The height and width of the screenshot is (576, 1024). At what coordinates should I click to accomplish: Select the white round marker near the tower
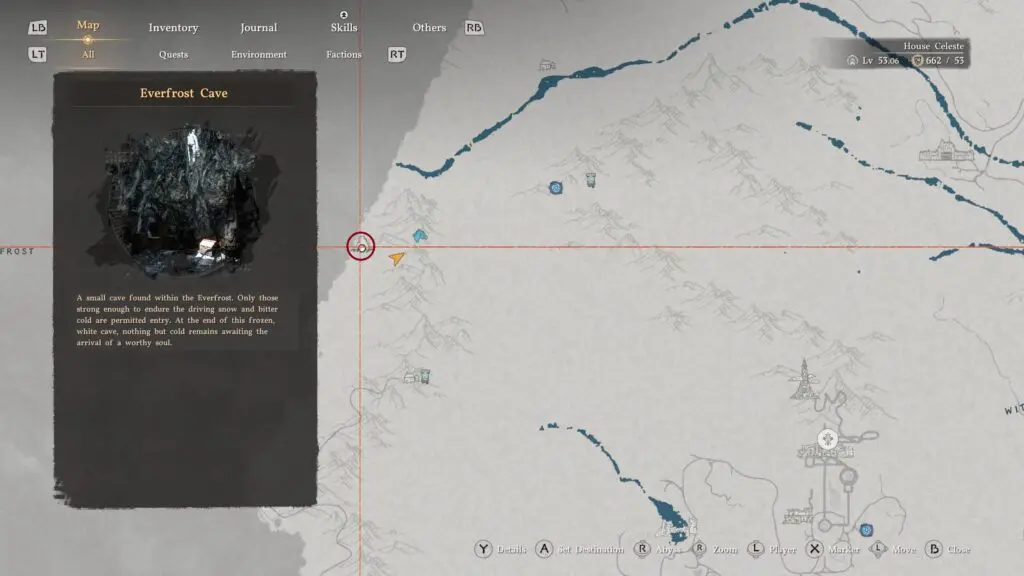[x=828, y=439]
